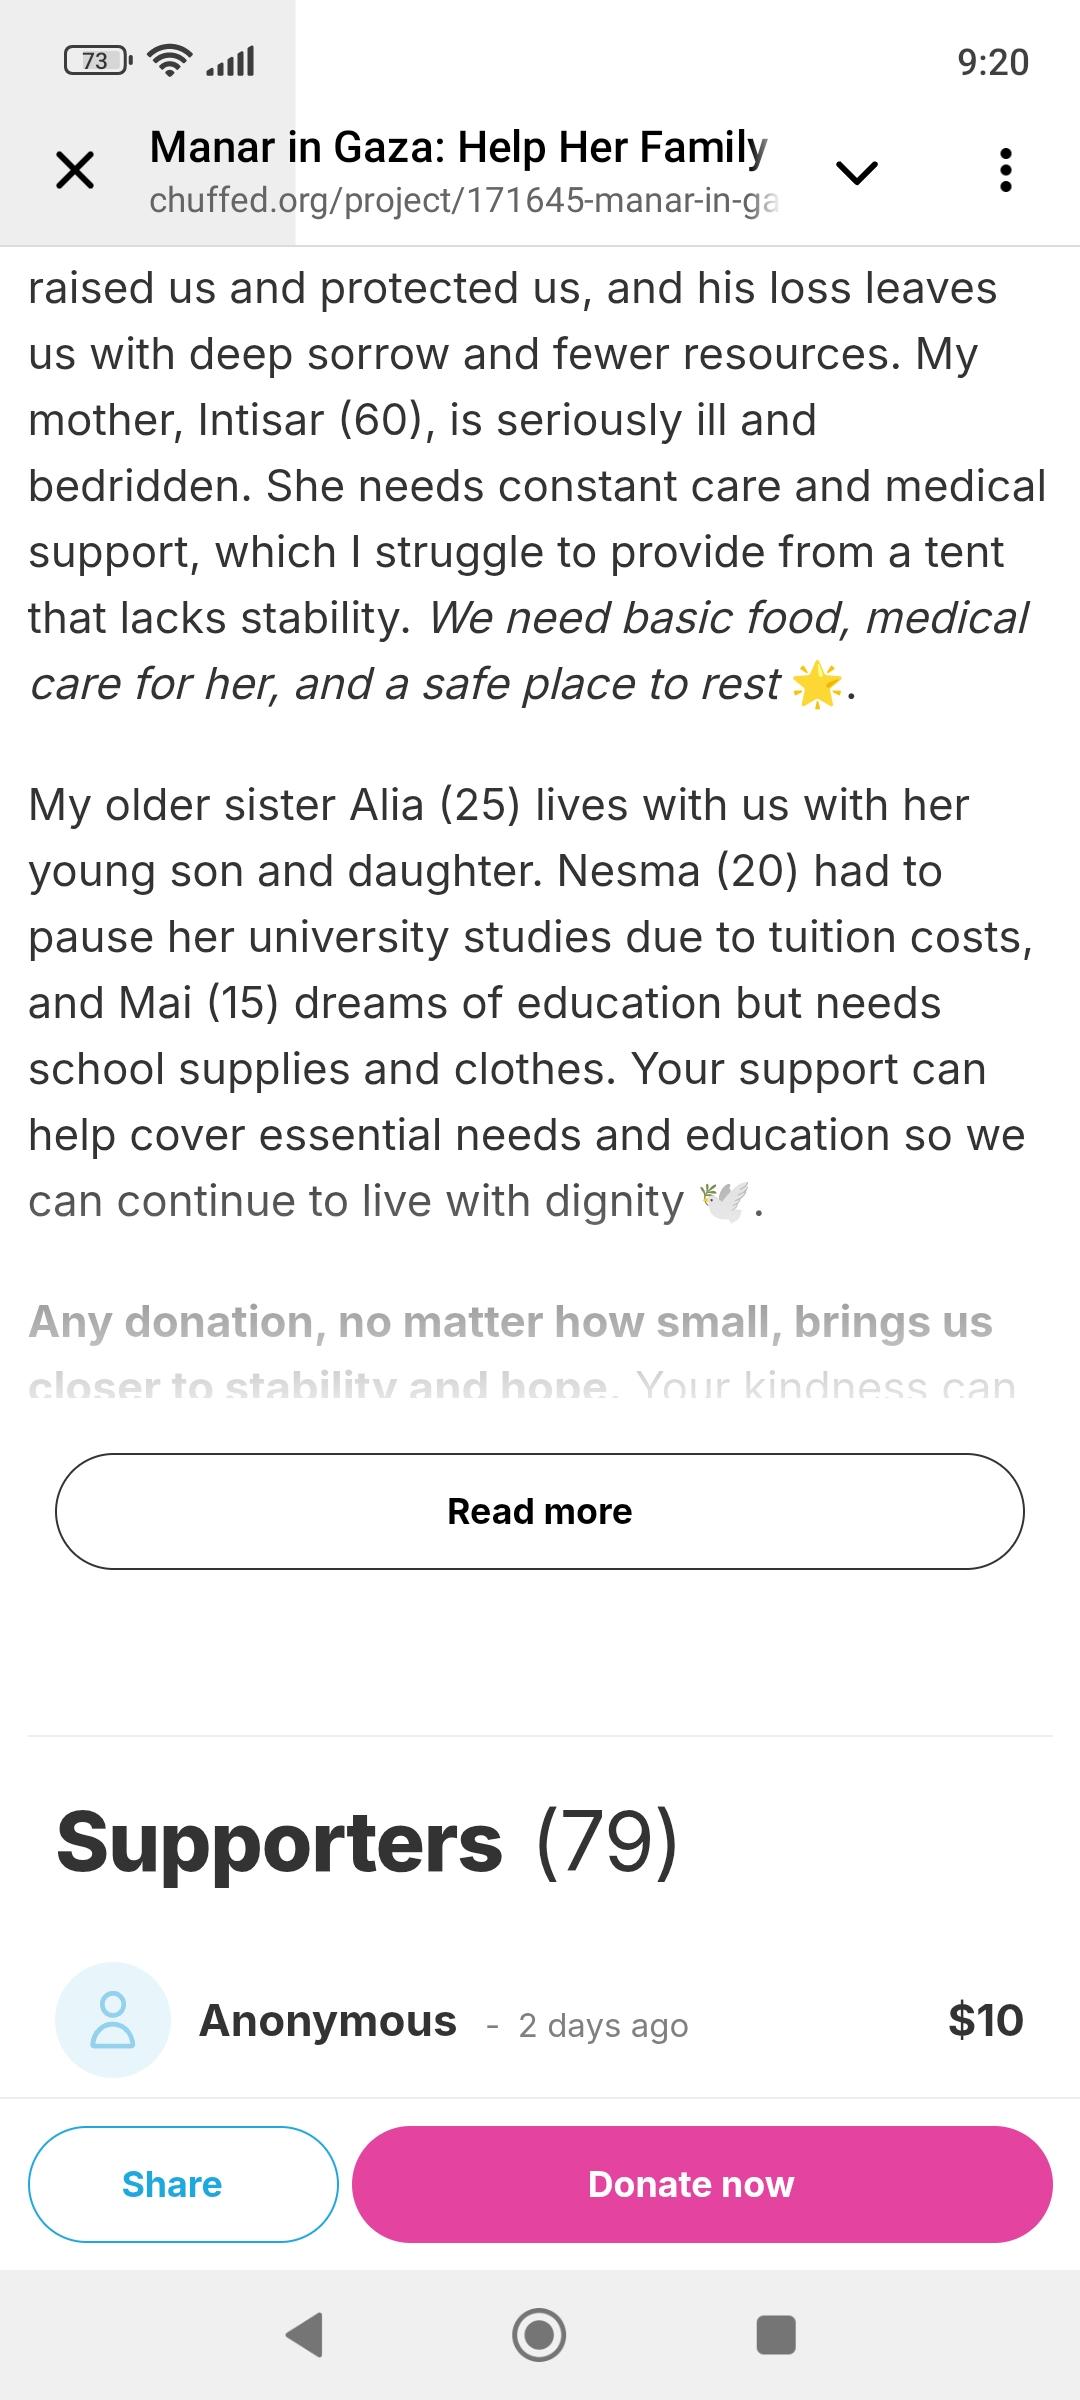Screen dimensions: 1080x2400
Task: Tap the Share button
Action: tap(183, 2184)
